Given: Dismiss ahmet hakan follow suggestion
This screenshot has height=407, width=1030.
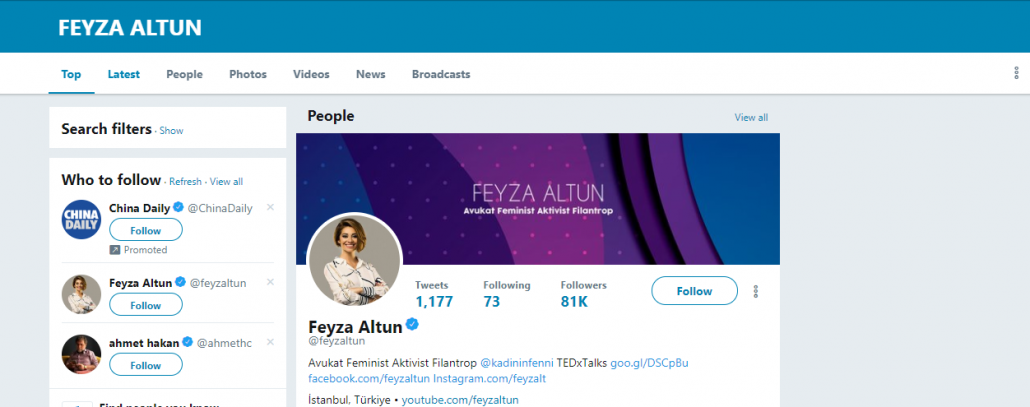Looking at the screenshot, I should 270,342.
